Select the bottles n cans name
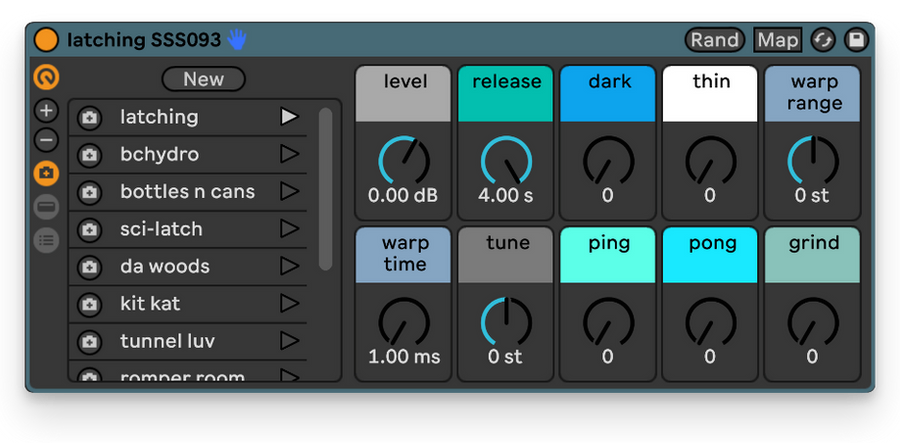 click(187, 192)
